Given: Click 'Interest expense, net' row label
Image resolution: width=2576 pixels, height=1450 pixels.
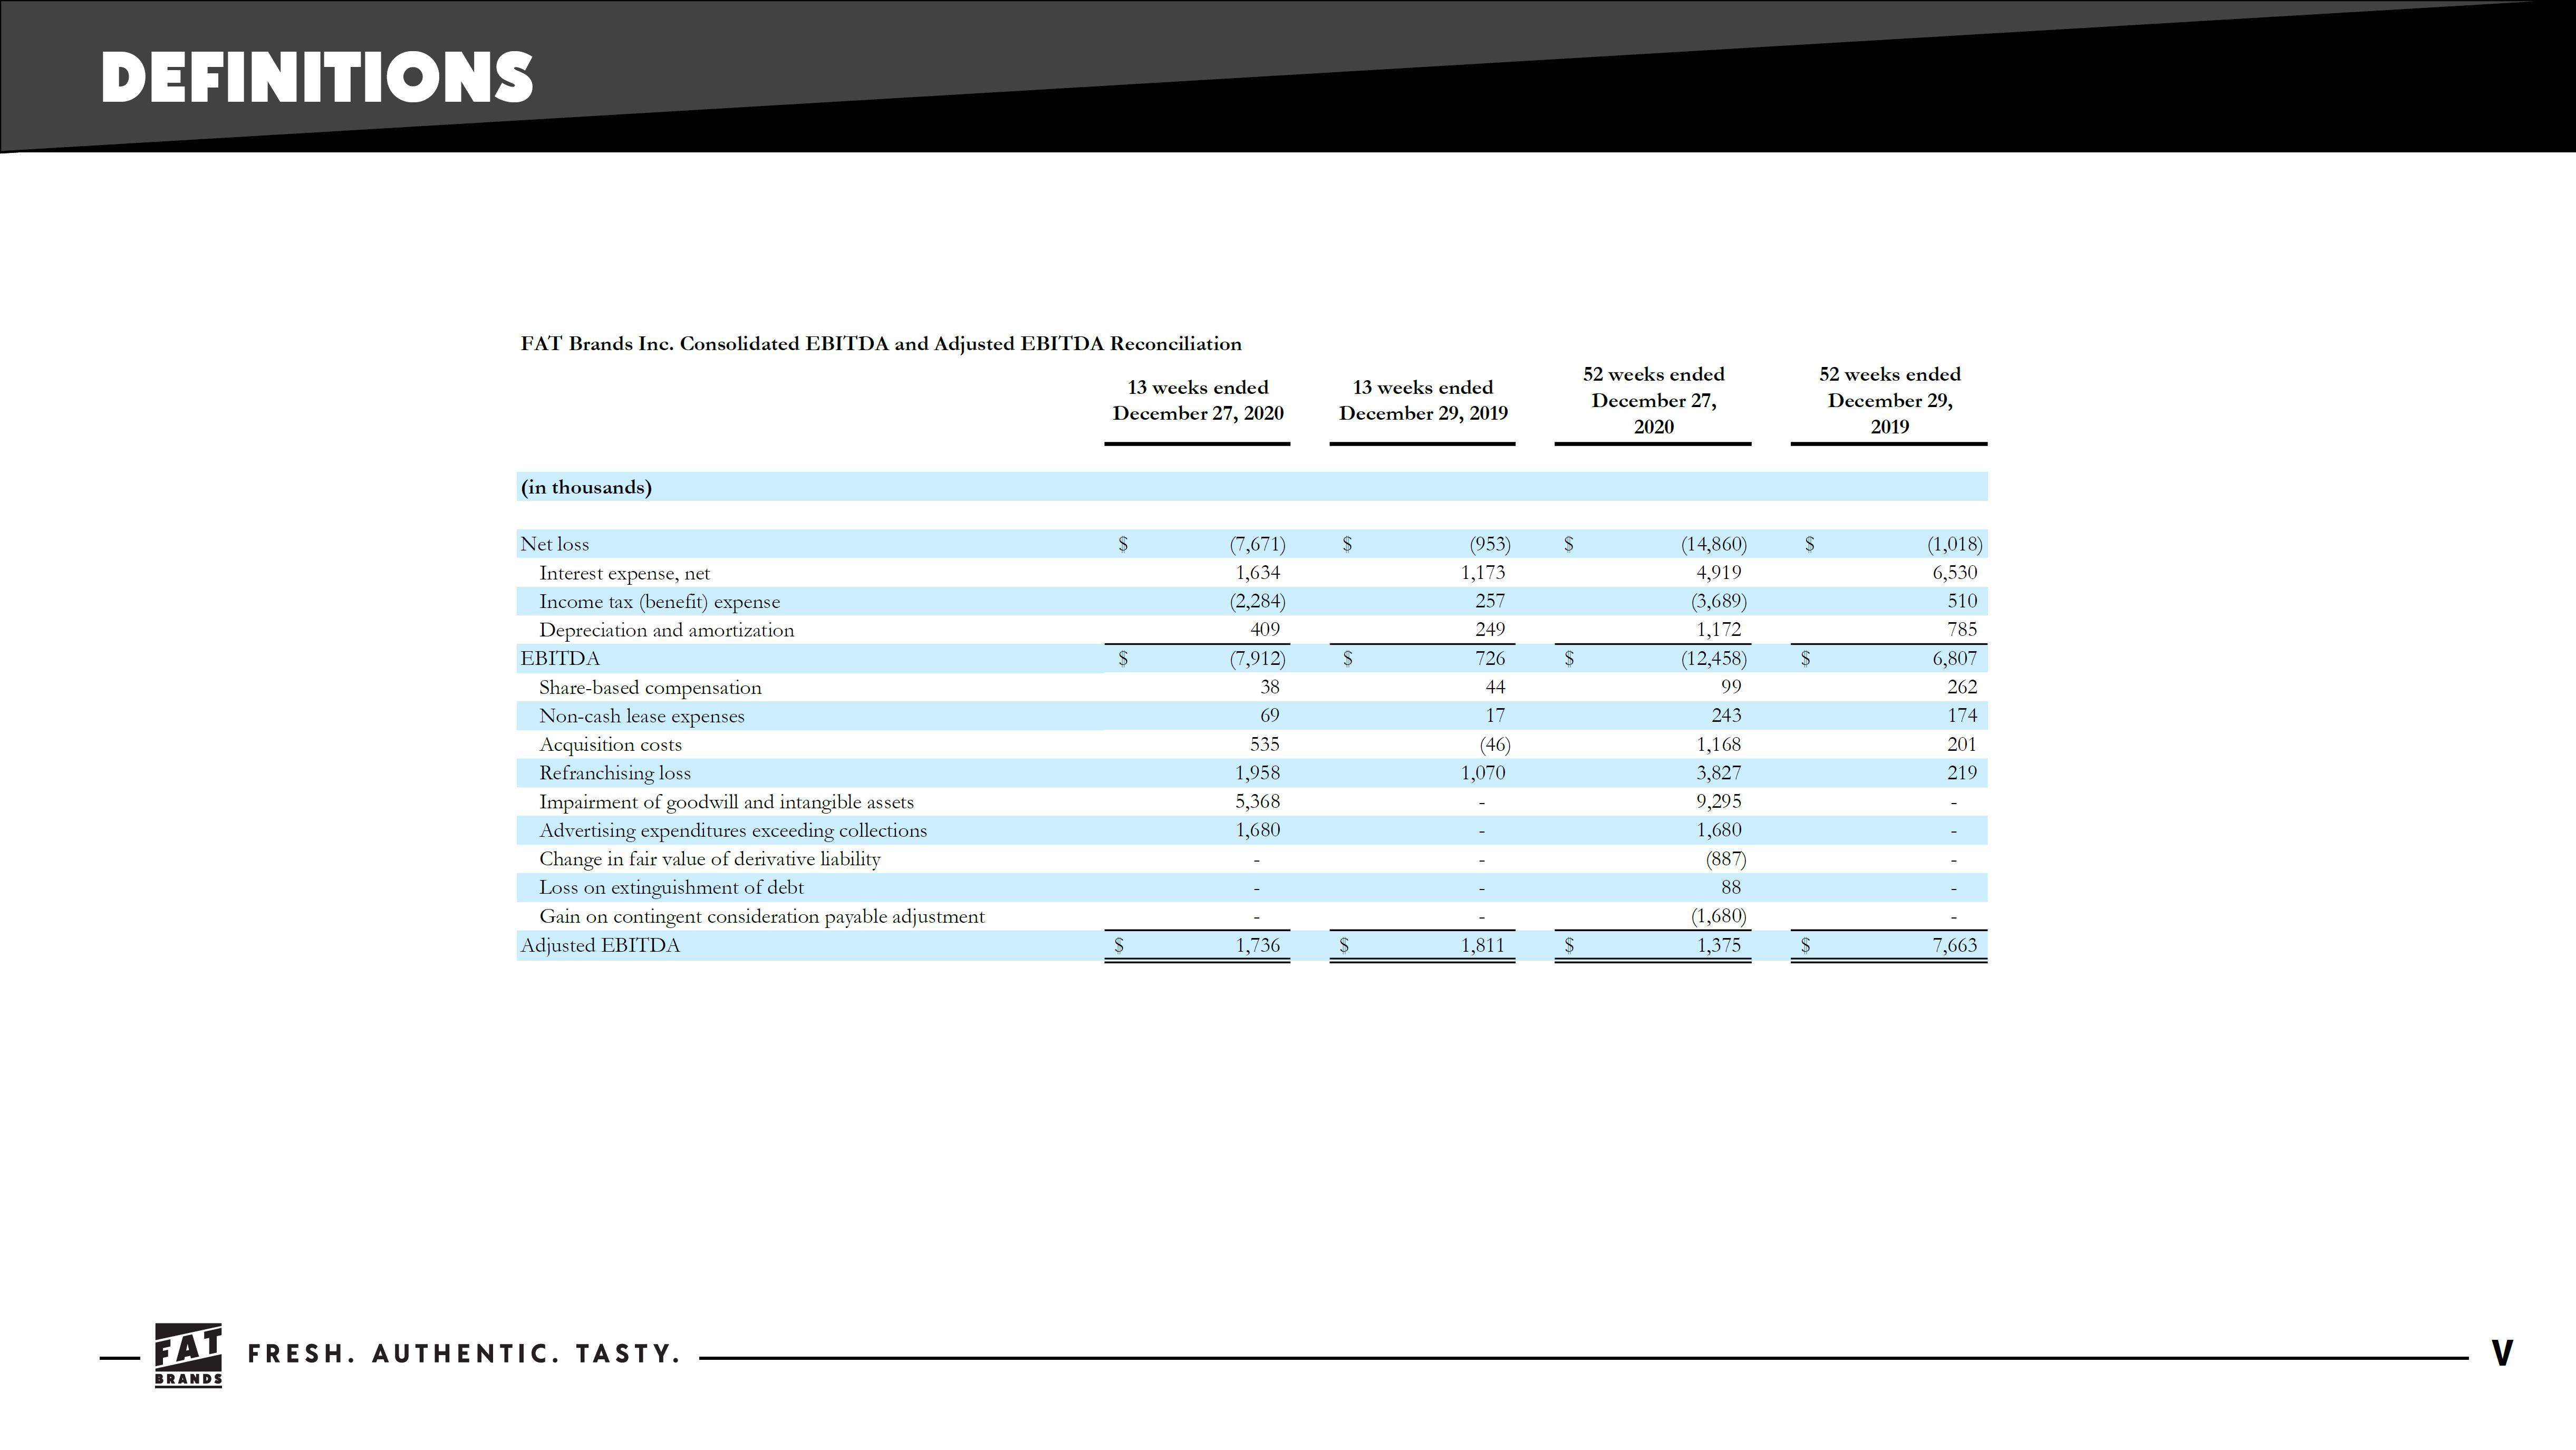Looking at the screenshot, I should tap(624, 573).
